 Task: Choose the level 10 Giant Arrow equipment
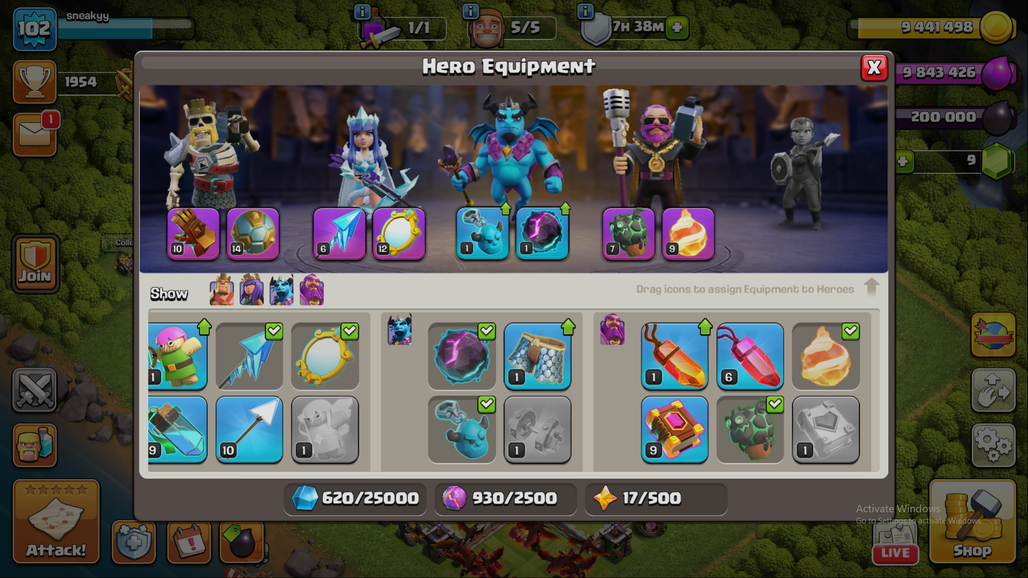[249, 429]
